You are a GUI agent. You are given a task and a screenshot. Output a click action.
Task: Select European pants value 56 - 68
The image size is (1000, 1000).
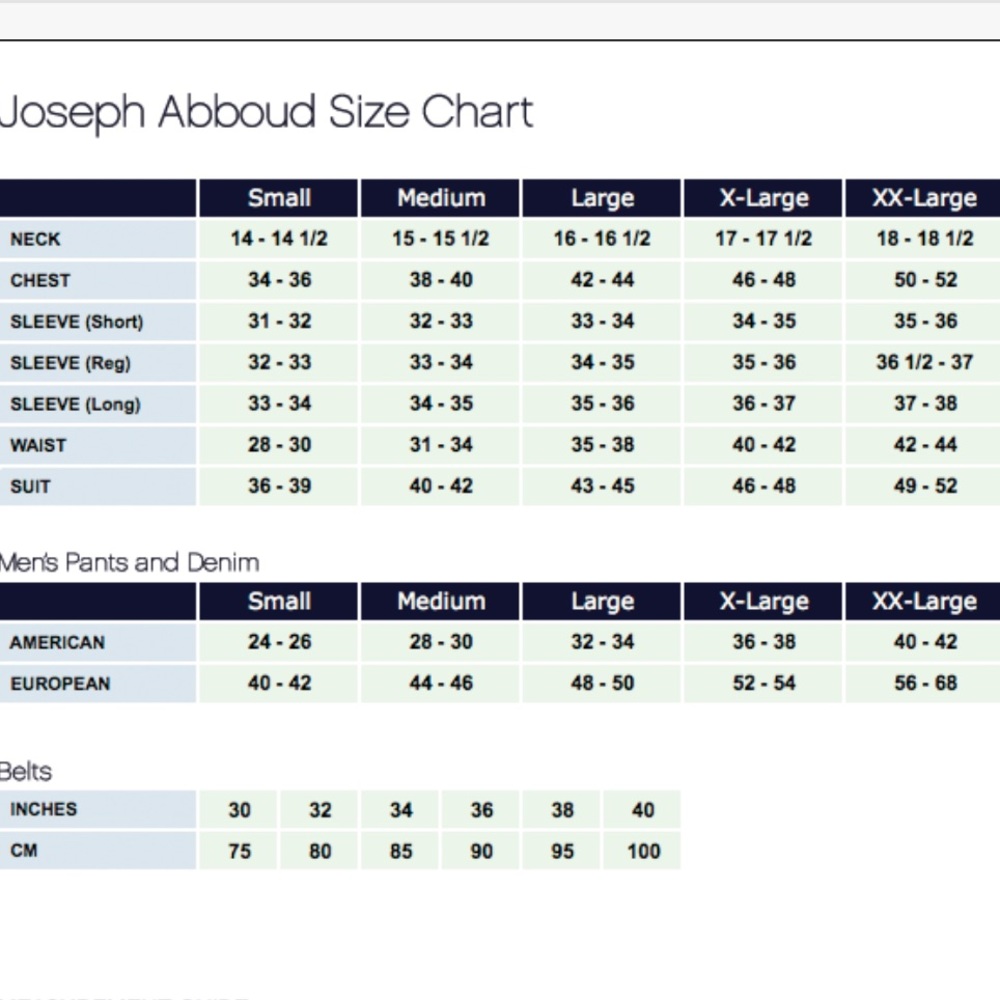coord(925,683)
